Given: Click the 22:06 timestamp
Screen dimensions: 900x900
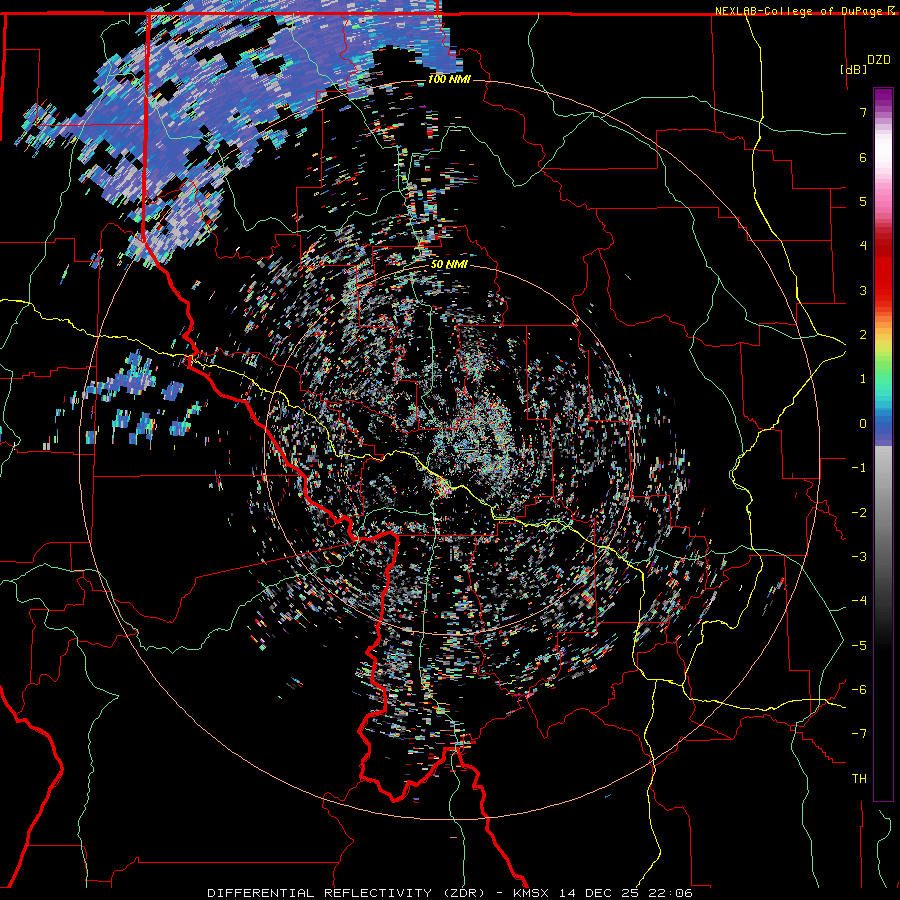Looking at the screenshot, I should (670, 893).
